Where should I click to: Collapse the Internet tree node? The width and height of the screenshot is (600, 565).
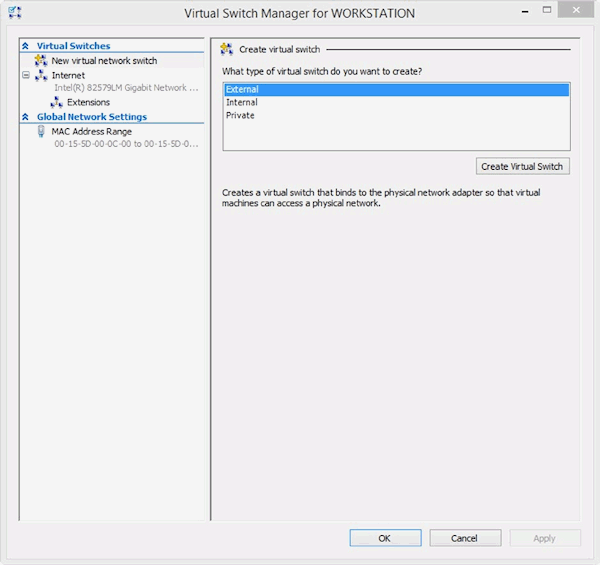26,75
